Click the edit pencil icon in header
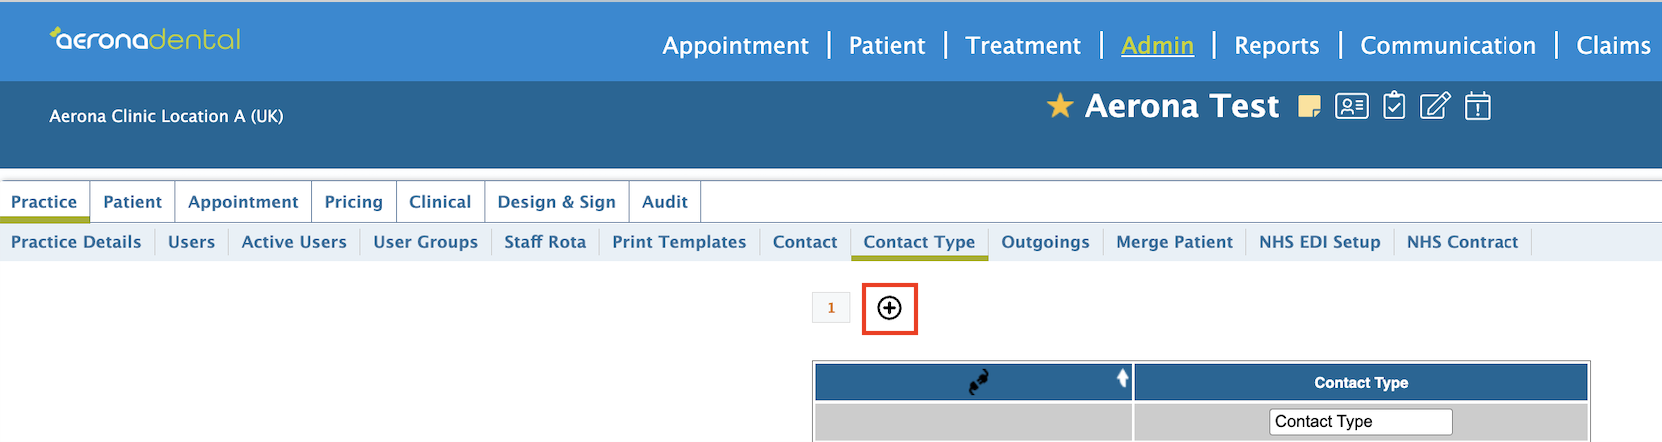Screen dimensions: 1662x442 (x=1435, y=105)
